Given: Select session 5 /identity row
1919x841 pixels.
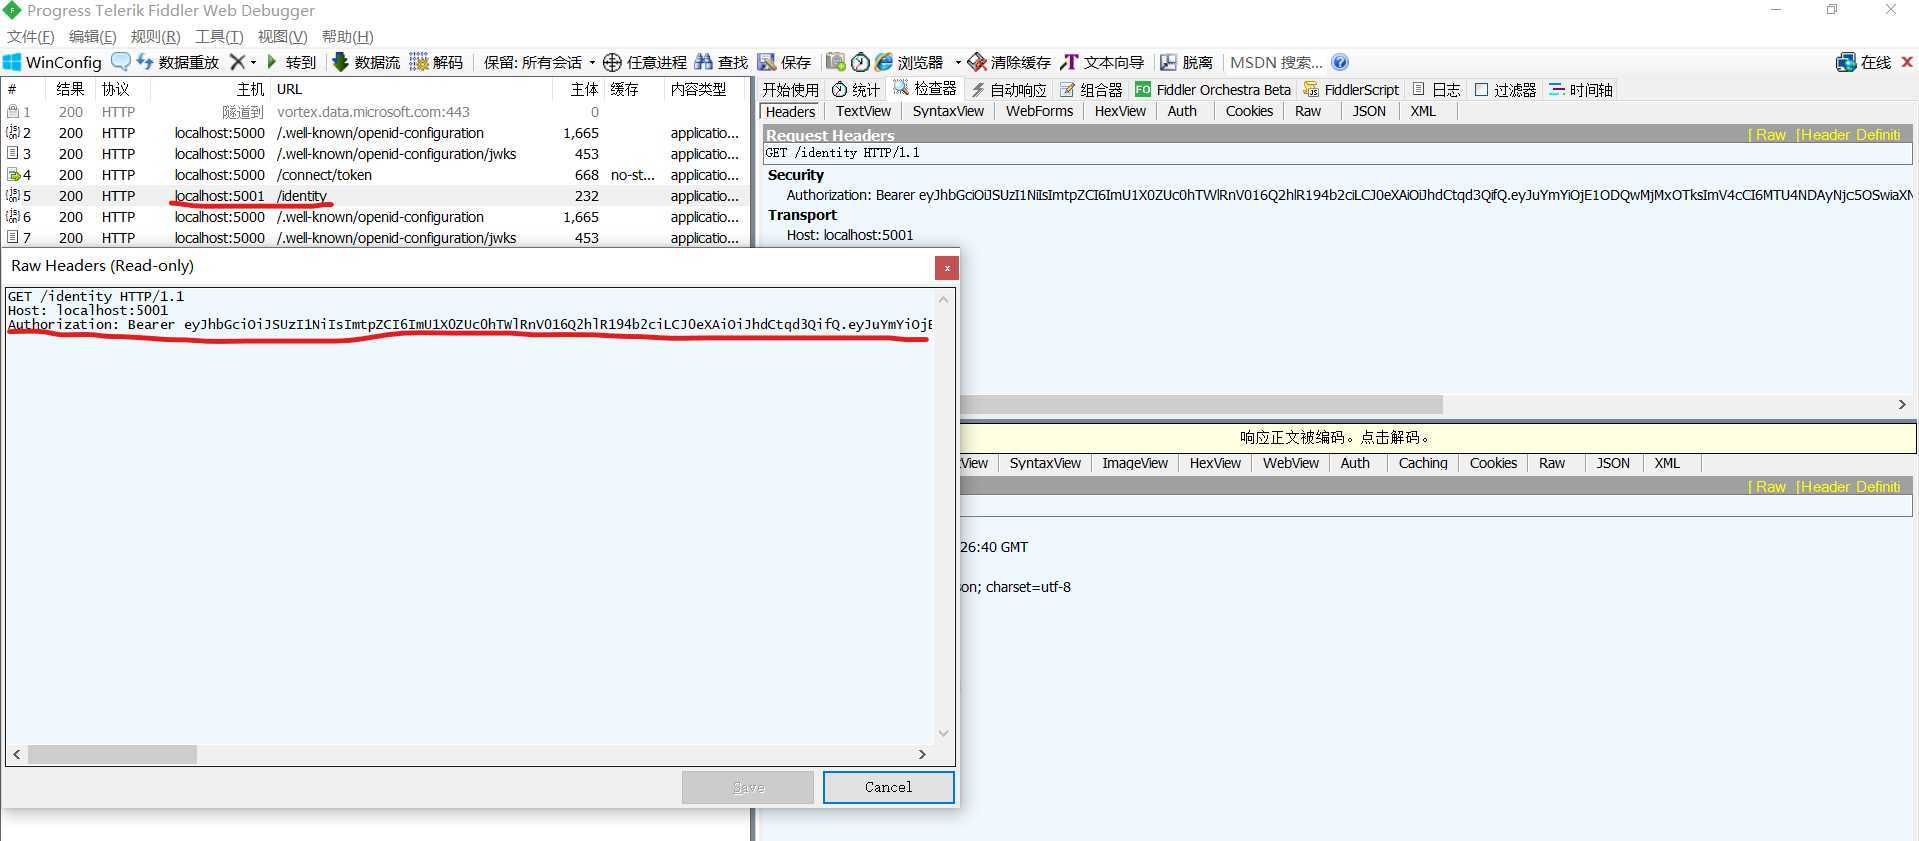Looking at the screenshot, I should pos(375,196).
